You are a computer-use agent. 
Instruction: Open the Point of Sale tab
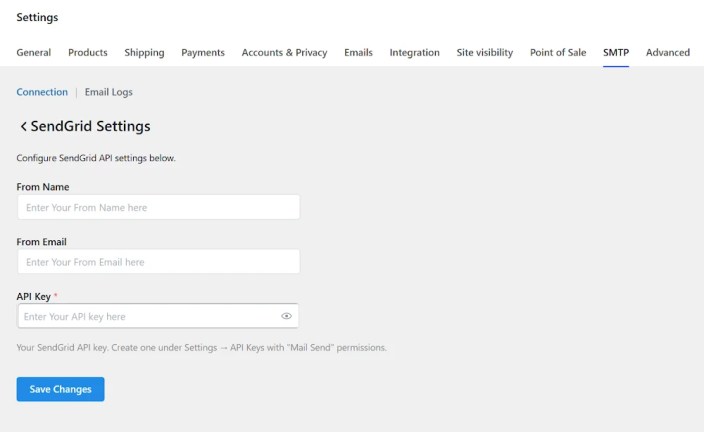558,53
